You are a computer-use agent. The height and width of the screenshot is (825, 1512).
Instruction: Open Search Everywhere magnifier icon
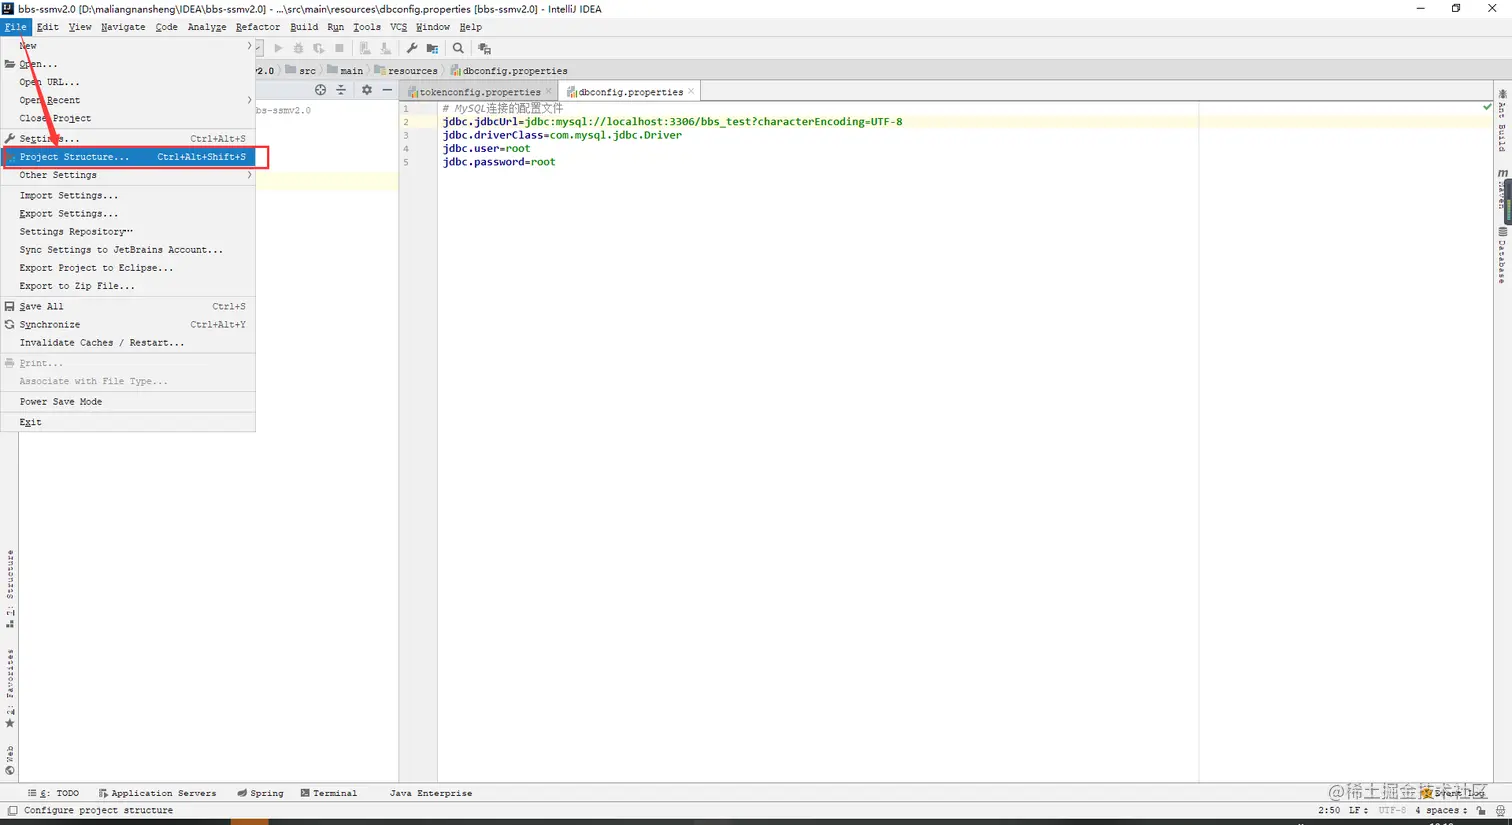[458, 48]
